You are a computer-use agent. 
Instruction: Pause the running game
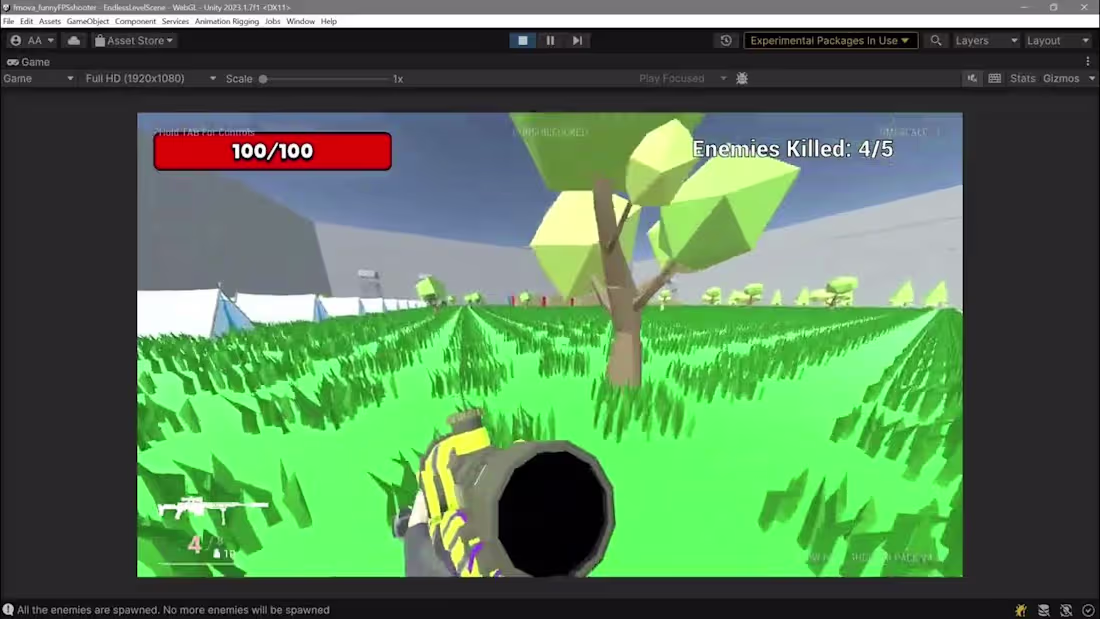point(550,40)
